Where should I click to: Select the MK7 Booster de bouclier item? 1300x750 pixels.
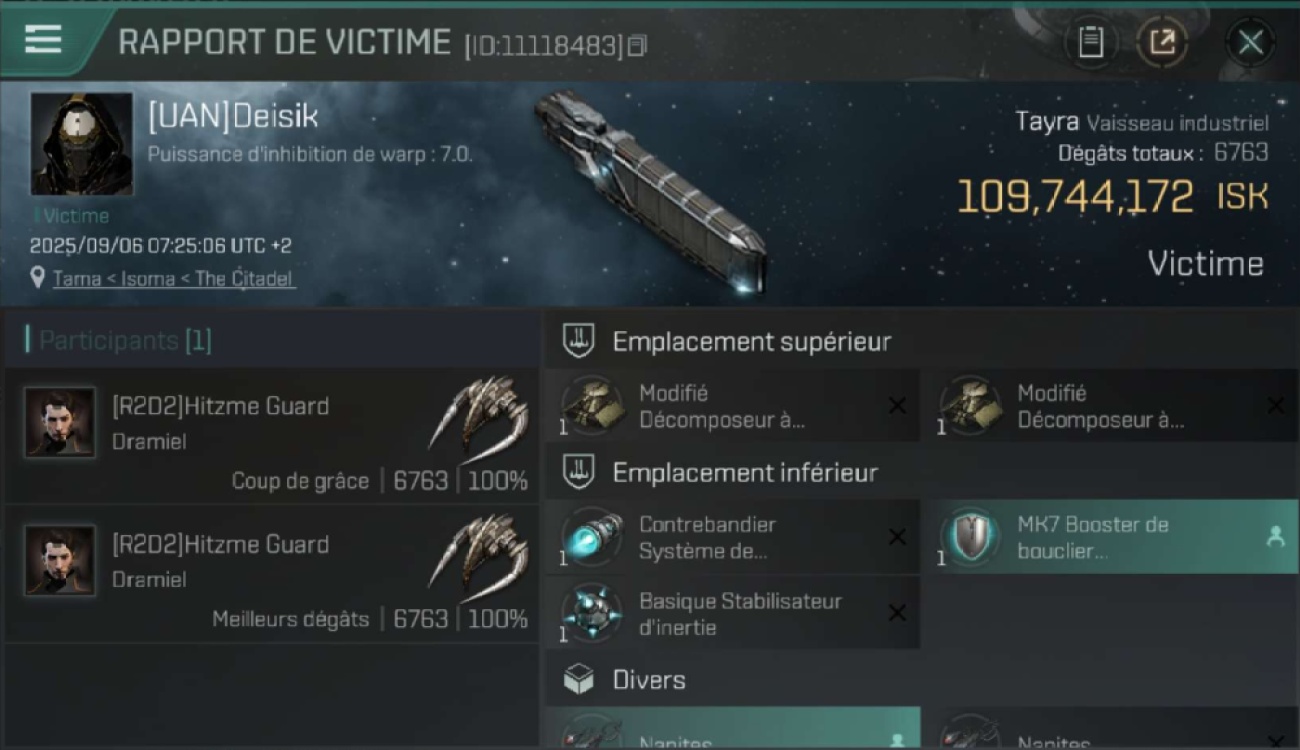click(x=1110, y=537)
